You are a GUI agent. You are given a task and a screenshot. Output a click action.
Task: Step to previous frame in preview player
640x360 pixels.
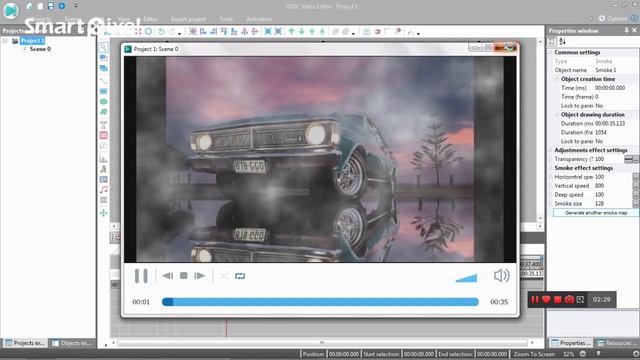[x=167, y=276]
